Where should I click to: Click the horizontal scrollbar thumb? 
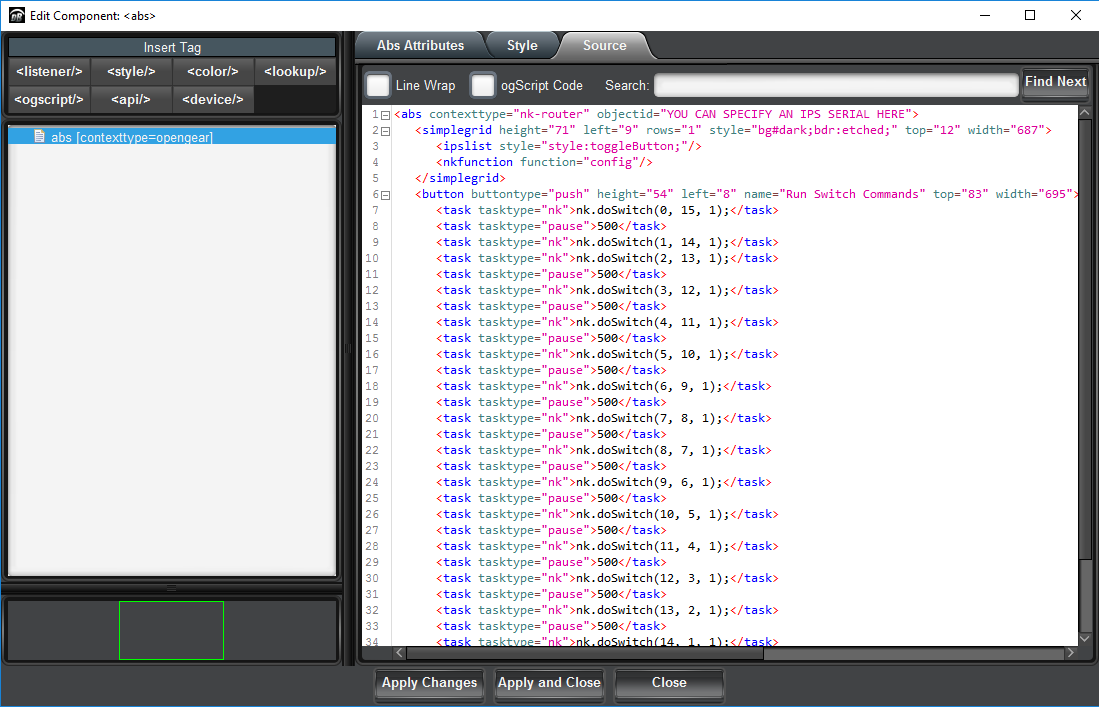point(585,653)
